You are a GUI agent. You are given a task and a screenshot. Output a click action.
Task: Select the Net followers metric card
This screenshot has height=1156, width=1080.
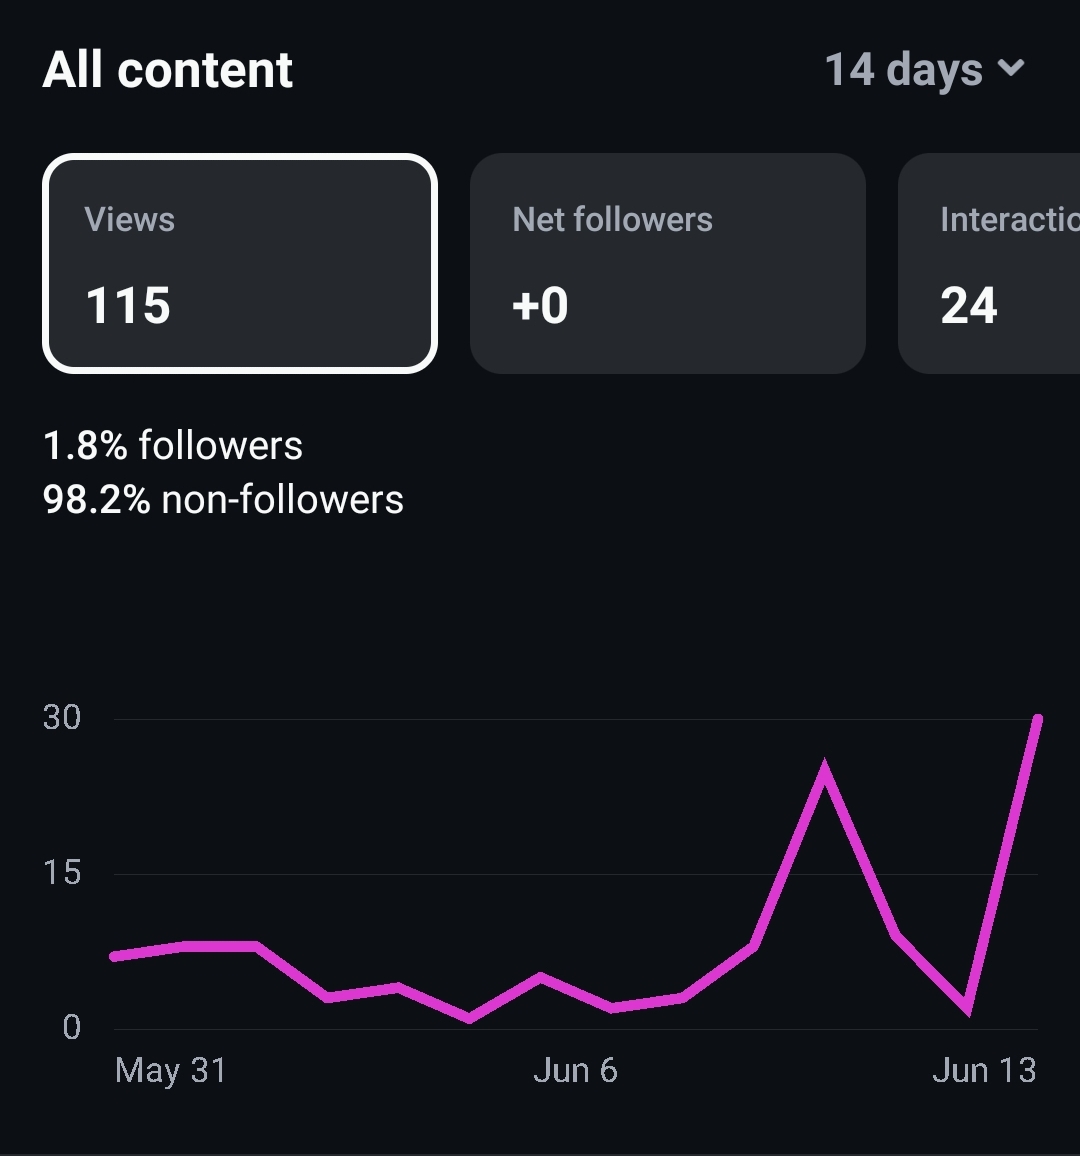pyautogui.click(x=668, y=264)
